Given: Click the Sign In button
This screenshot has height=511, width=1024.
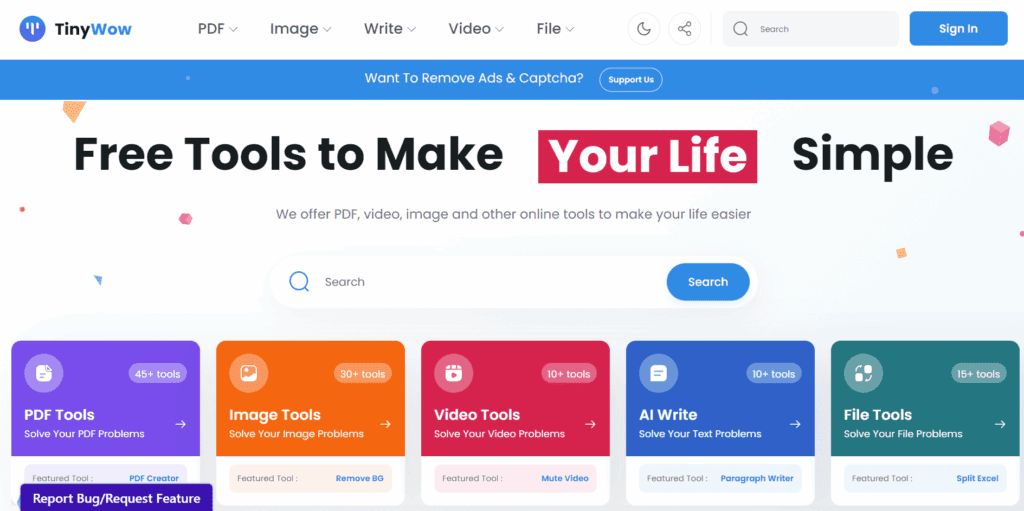Looking at the screenshot, I should [958, 29].
